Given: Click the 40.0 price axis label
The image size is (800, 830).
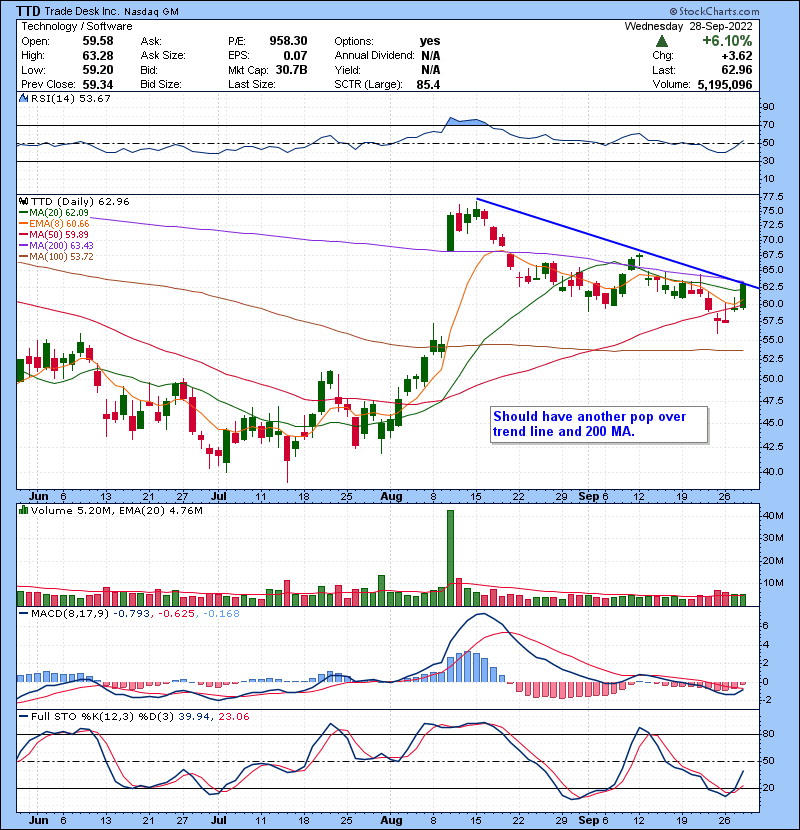Looking at the screenshot, I should [x=772, y=472].
